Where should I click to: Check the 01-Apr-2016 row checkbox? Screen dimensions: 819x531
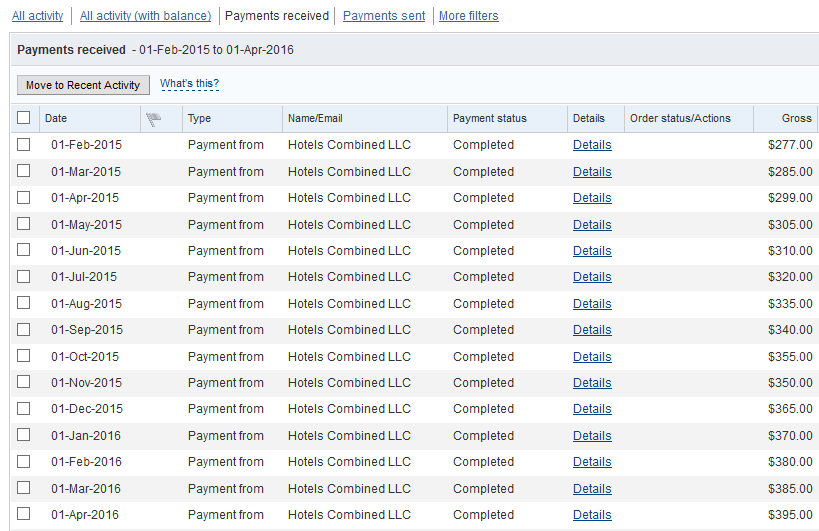click(x=24, y=514)
